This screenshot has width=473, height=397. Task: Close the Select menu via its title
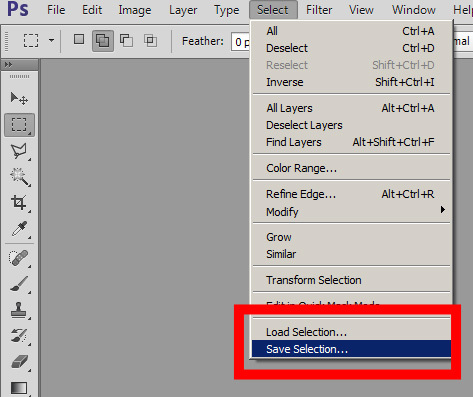click(x=273, y=10)
